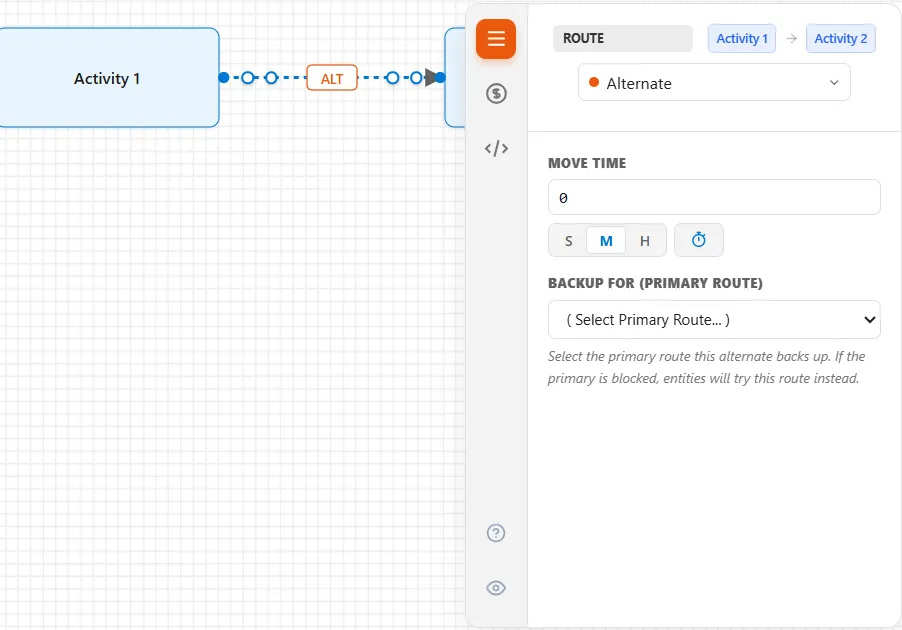Select the route's starting filled blue dot

coord(224,78)
